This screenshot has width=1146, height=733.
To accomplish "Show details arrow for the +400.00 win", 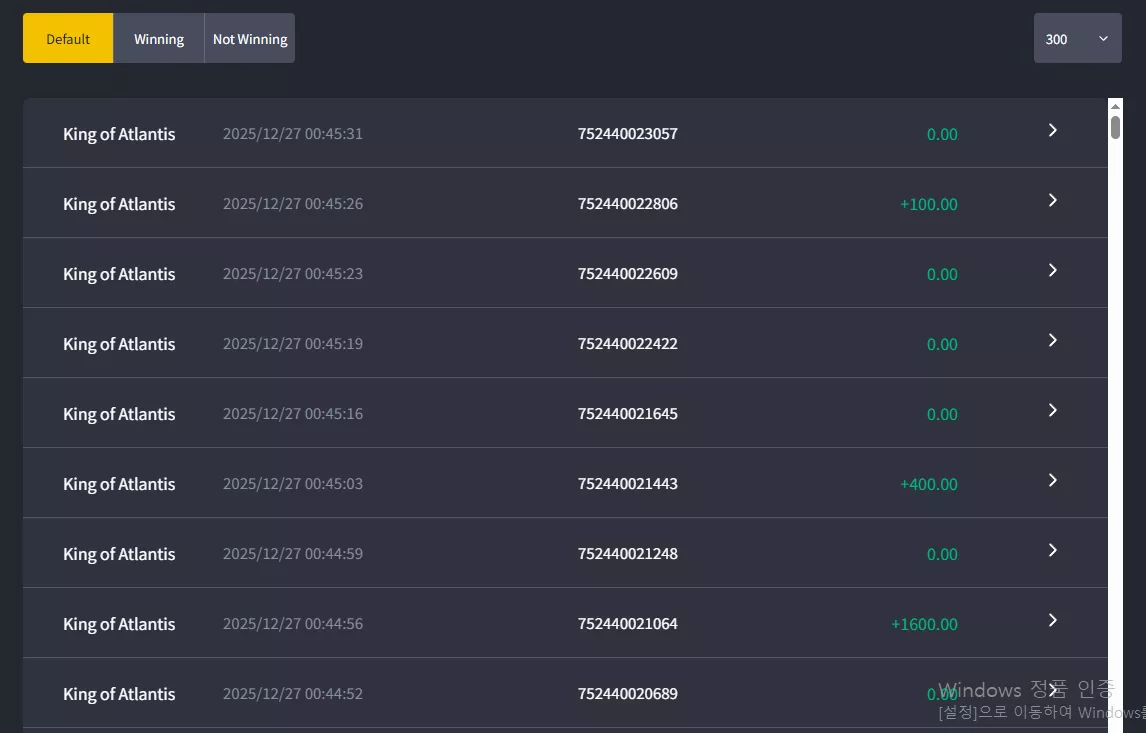I will (x=1052, y=480).
